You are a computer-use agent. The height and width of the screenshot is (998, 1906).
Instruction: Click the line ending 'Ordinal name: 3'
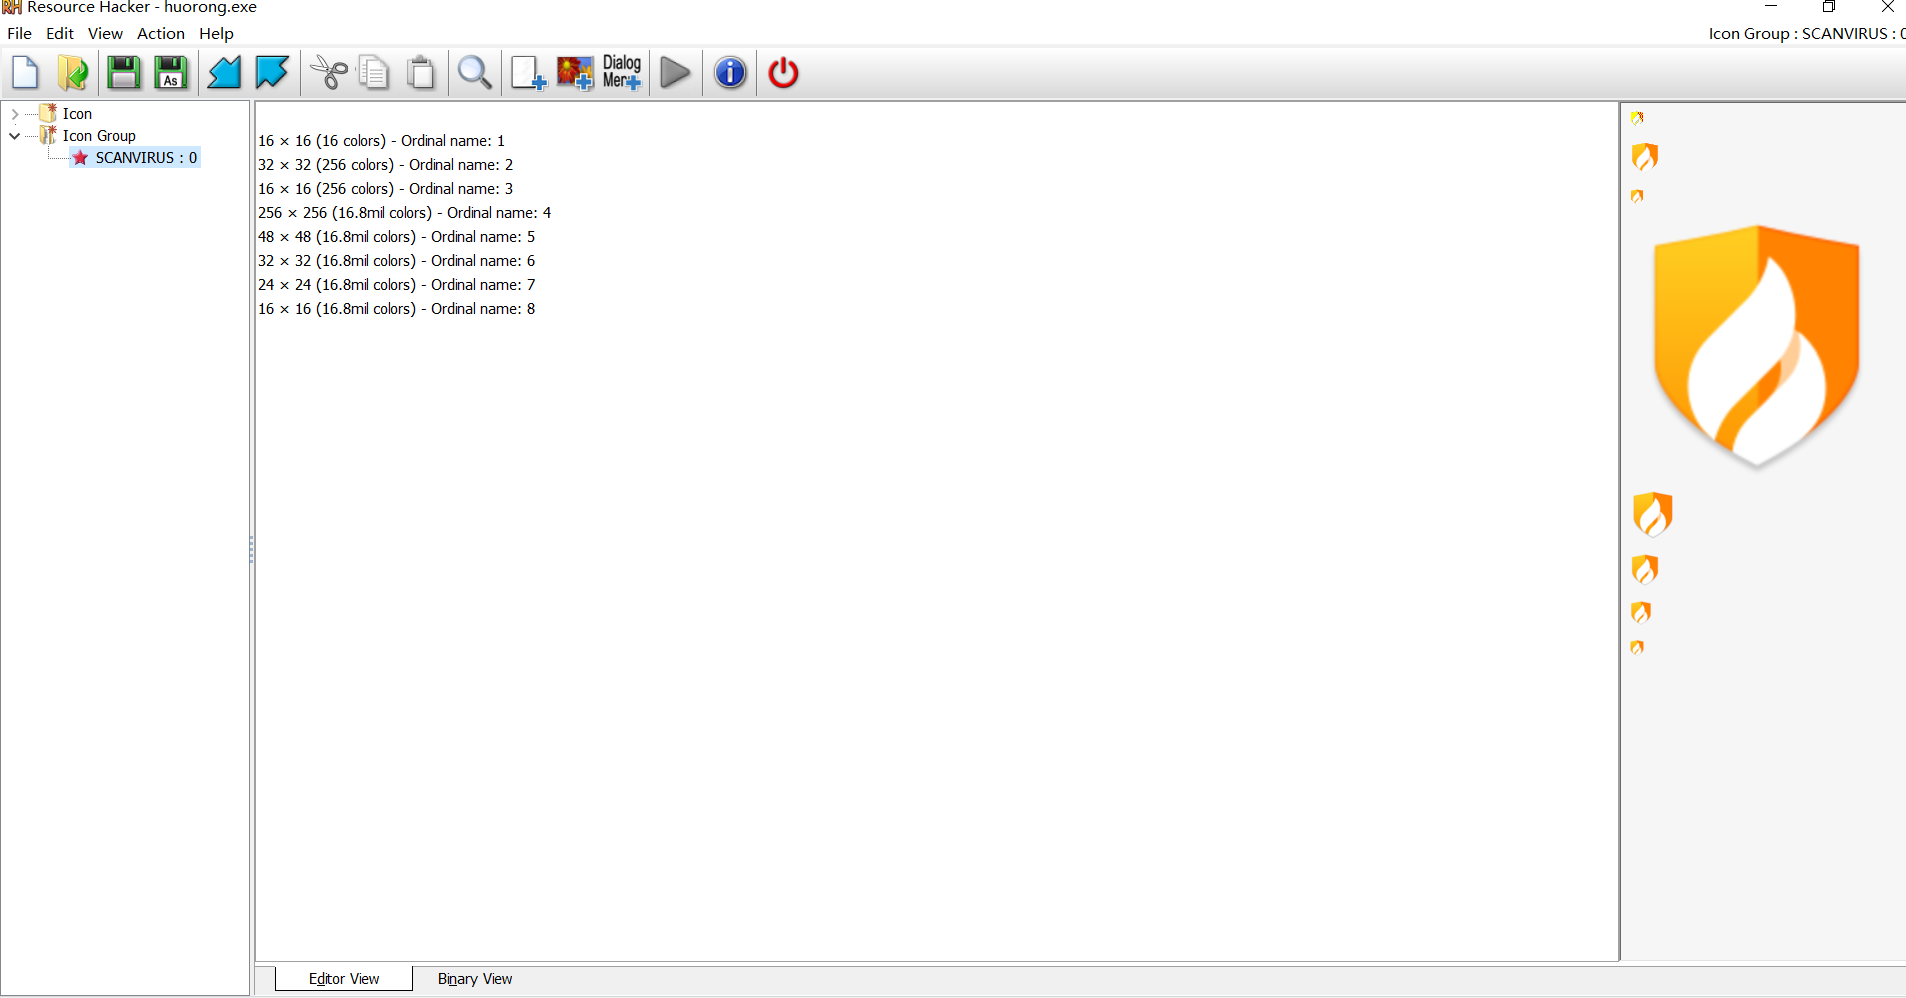385,189
